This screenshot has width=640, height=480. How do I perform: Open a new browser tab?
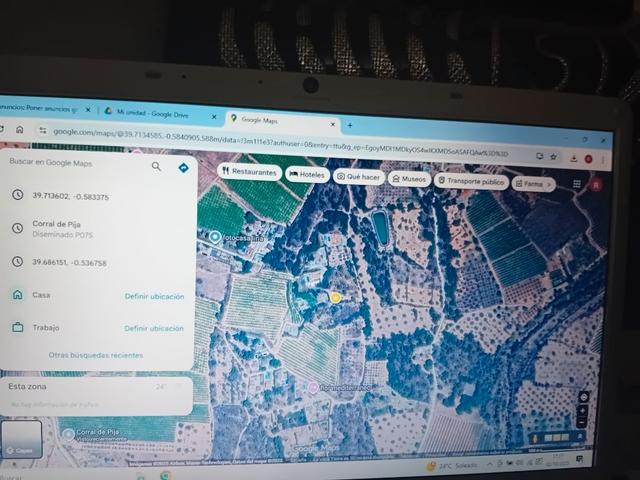[x=349, y=125]
